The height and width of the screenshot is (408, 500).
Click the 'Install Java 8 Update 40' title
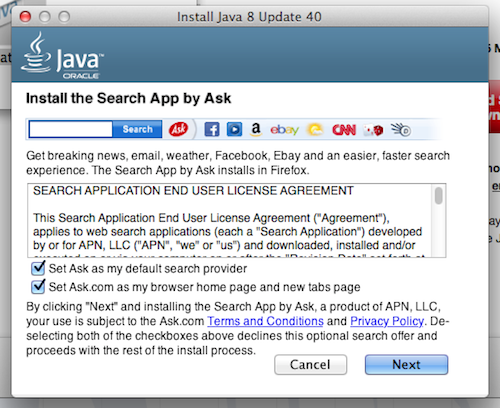[249, 17]
